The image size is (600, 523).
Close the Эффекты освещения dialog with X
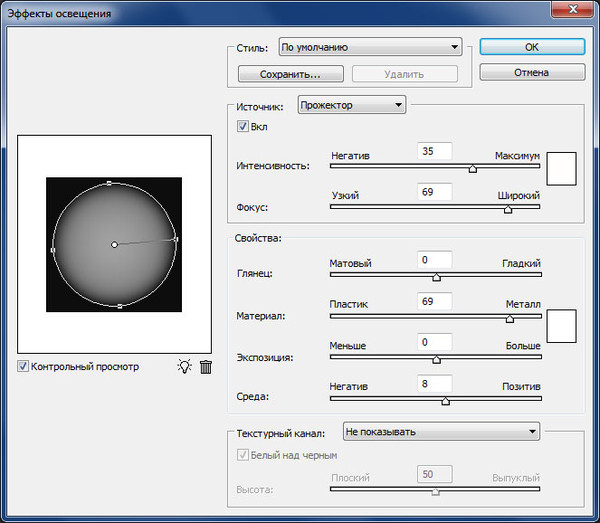click(x=573, y=9)
